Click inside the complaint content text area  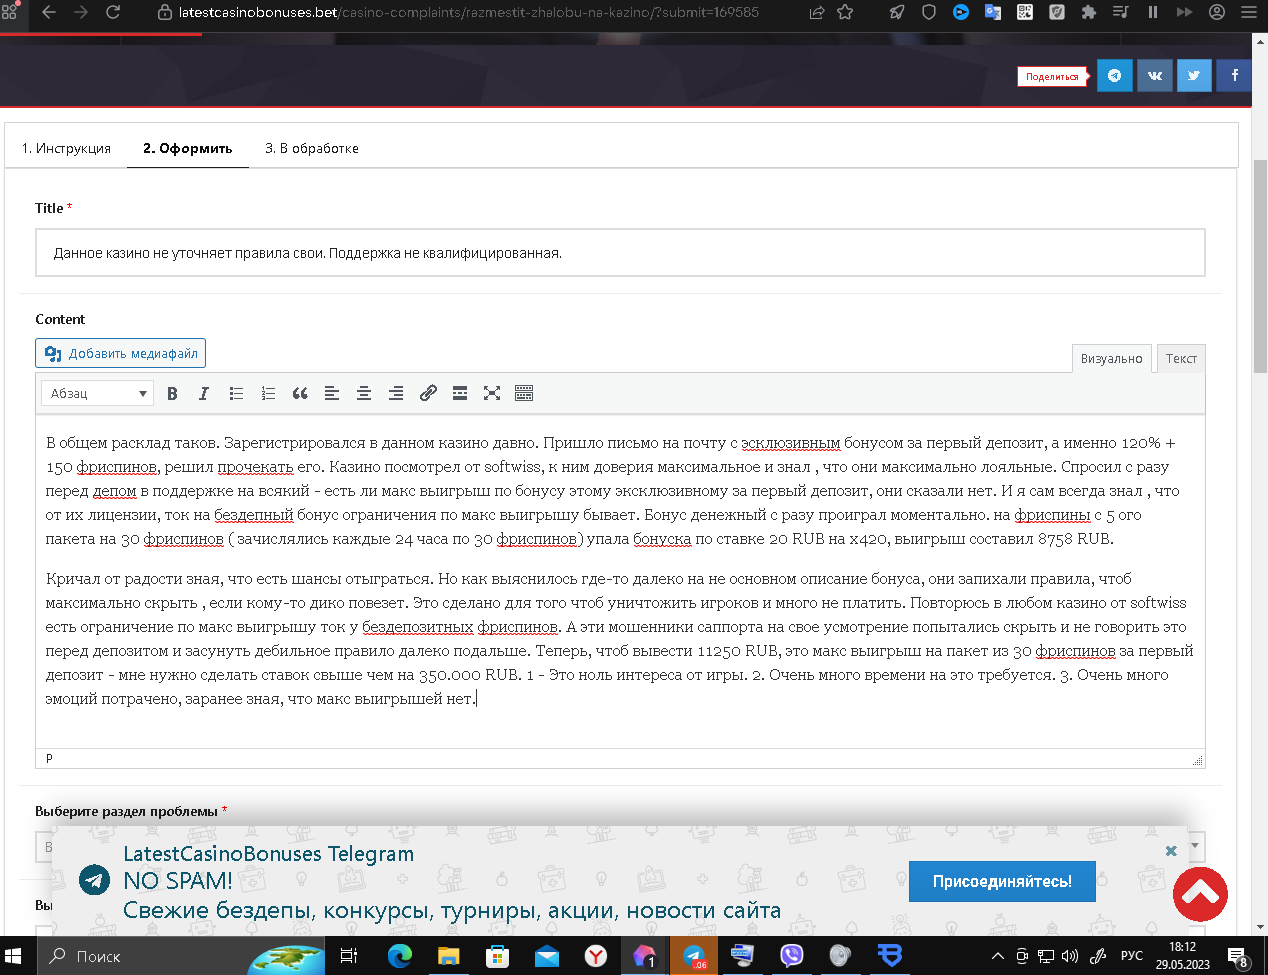point(620,582)
